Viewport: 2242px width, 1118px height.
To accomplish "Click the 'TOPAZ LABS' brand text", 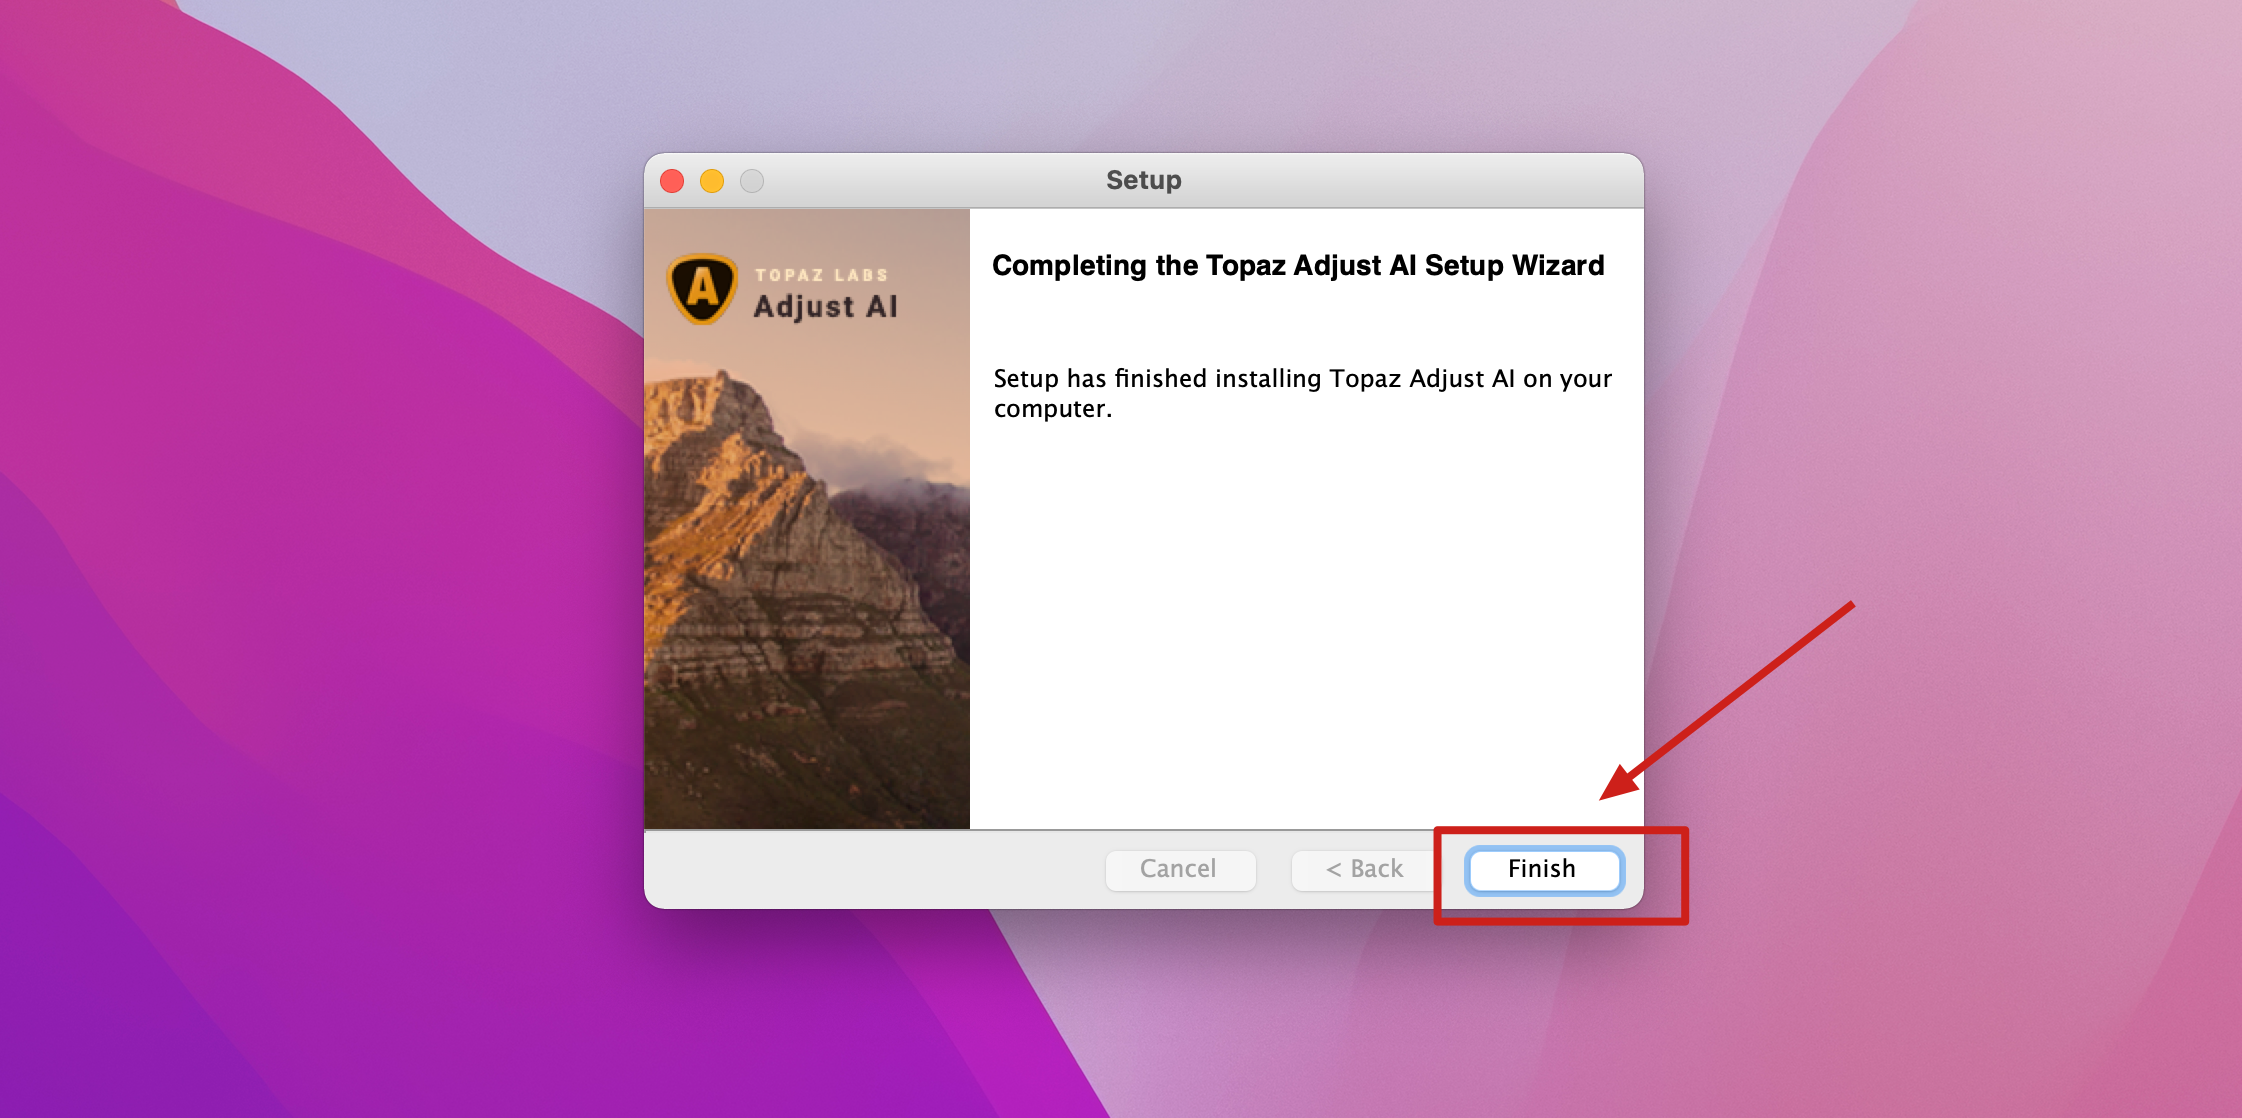I will (821, 275).
